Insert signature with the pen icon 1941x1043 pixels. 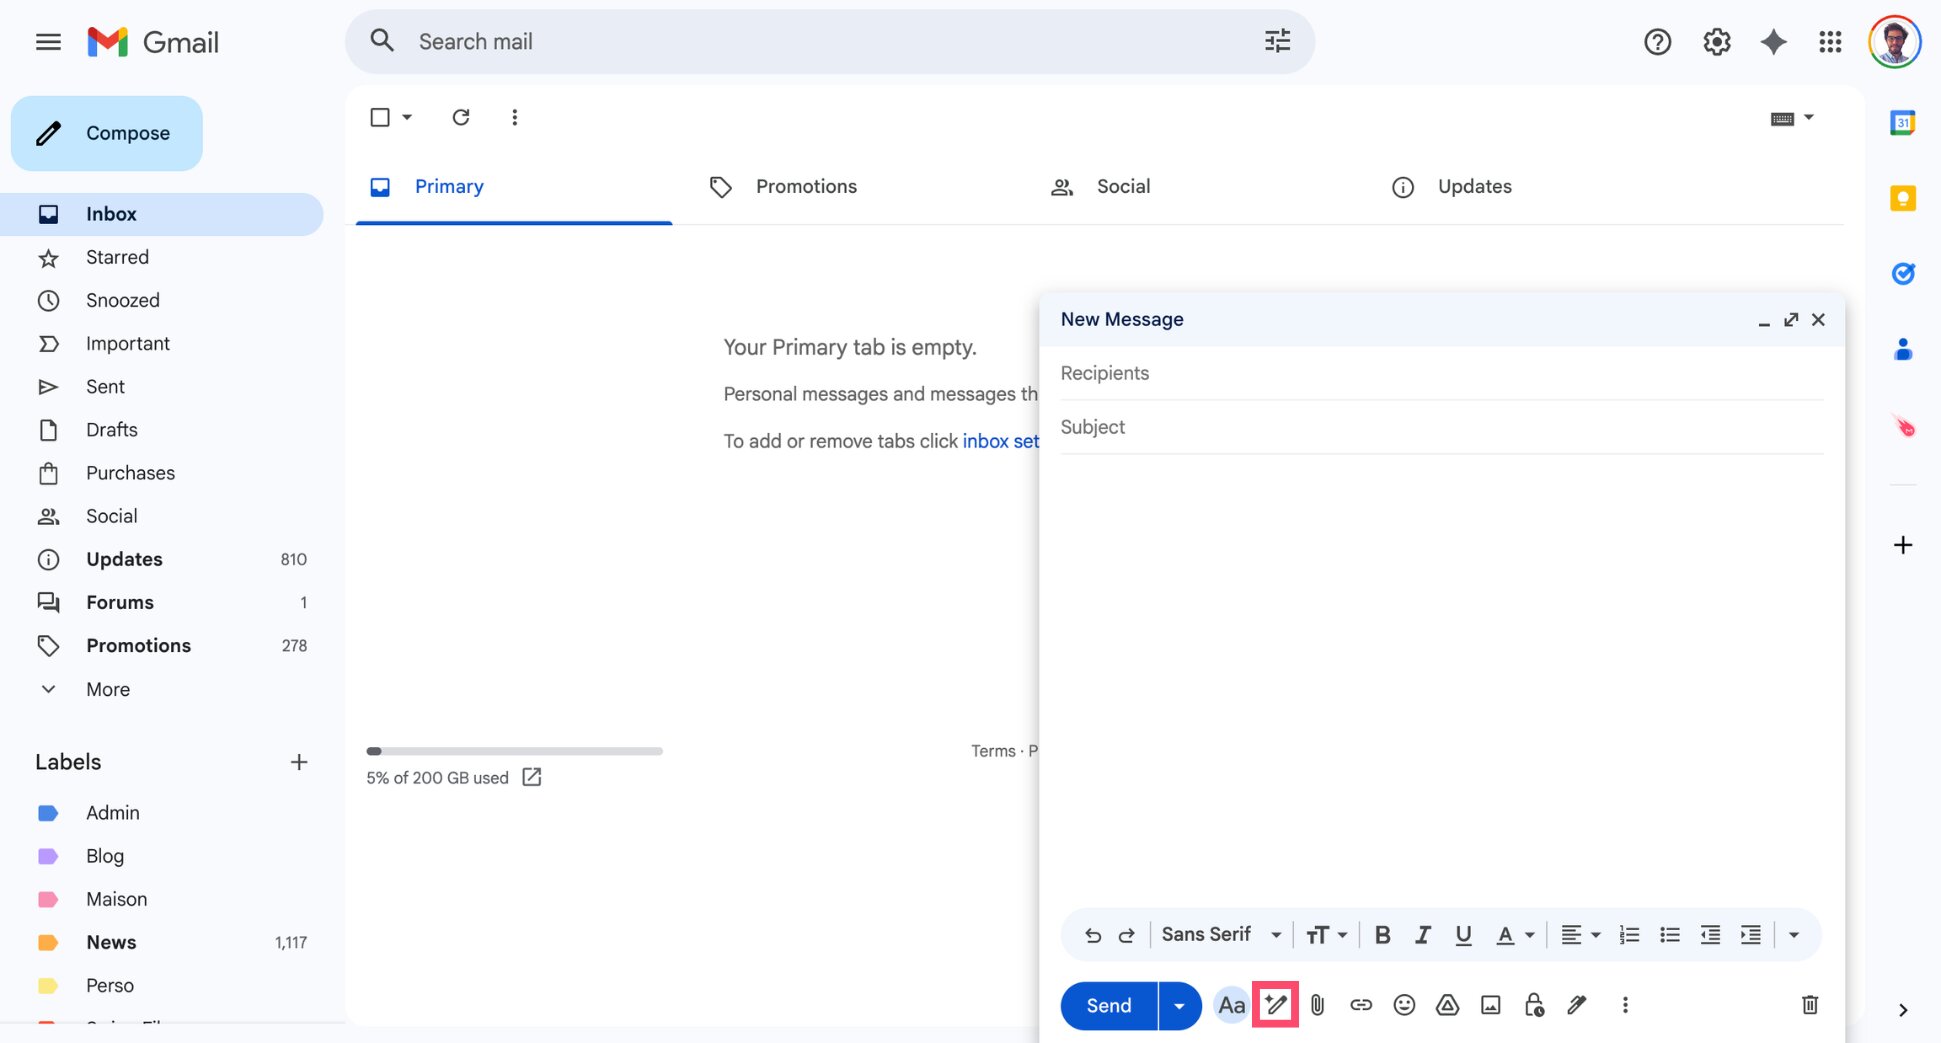[x=1577, y=1005]
